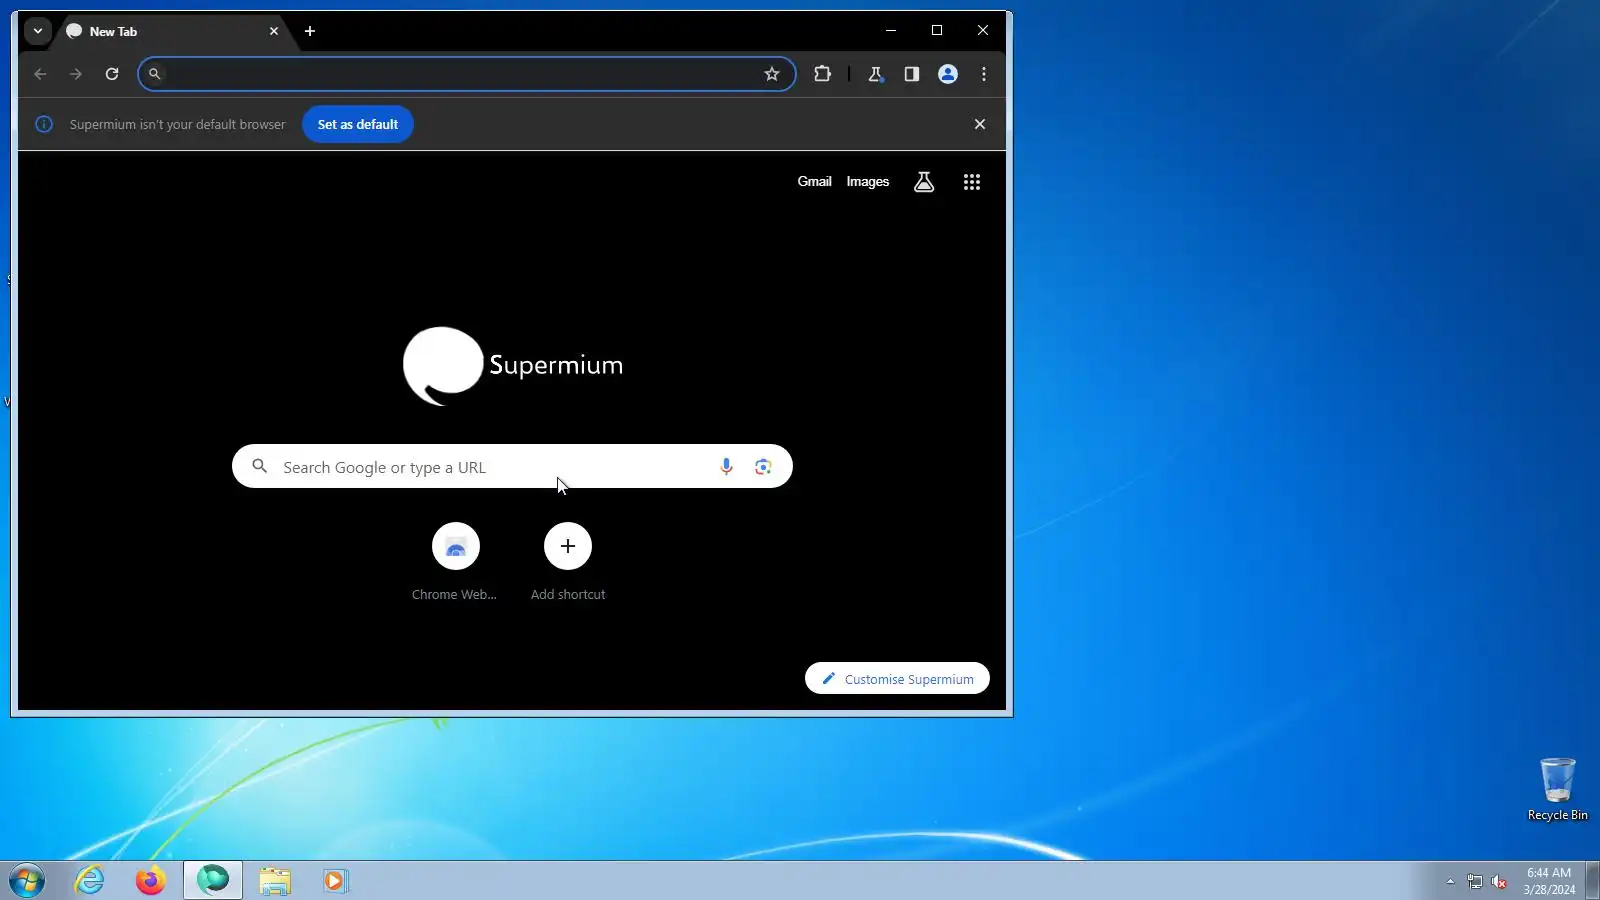Screen dimensions: 1600x900
Task: Select the New Tab tab
Action: pos(172,31)
